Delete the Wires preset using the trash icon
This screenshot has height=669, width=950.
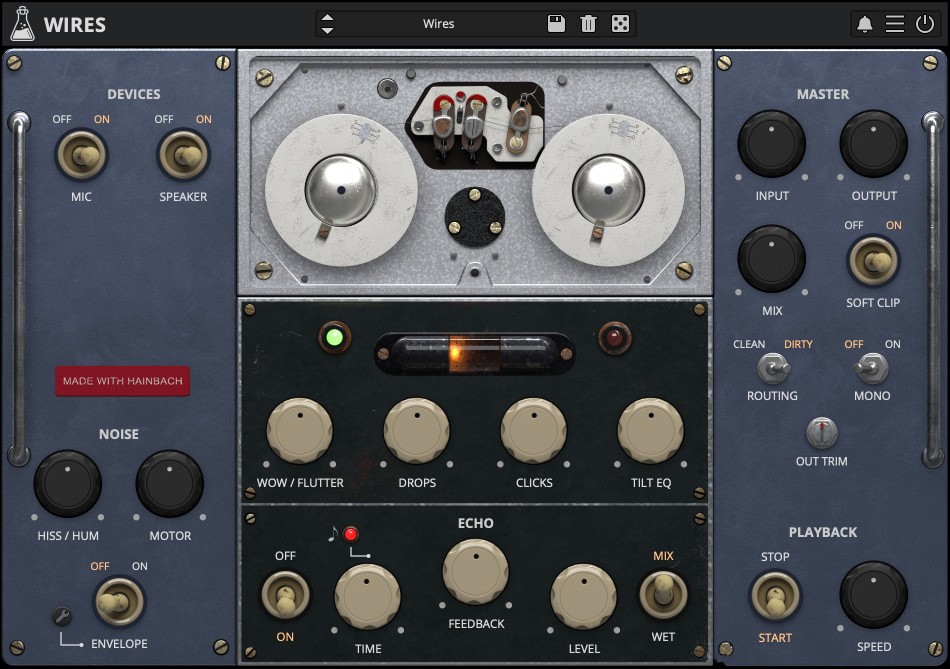click(588, 22)
